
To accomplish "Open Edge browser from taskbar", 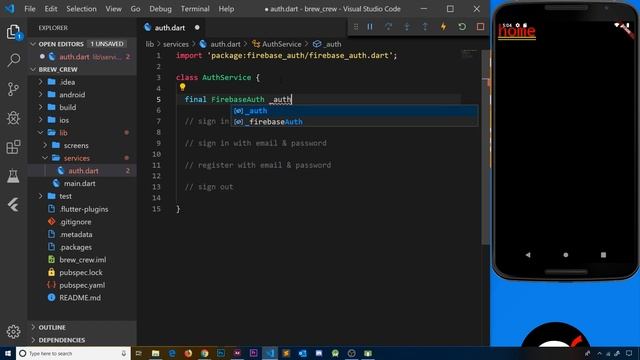I will pos(172,353).
